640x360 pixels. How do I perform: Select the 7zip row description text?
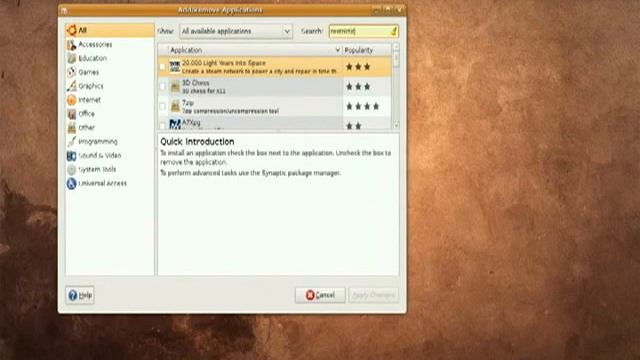pos(230,111)
